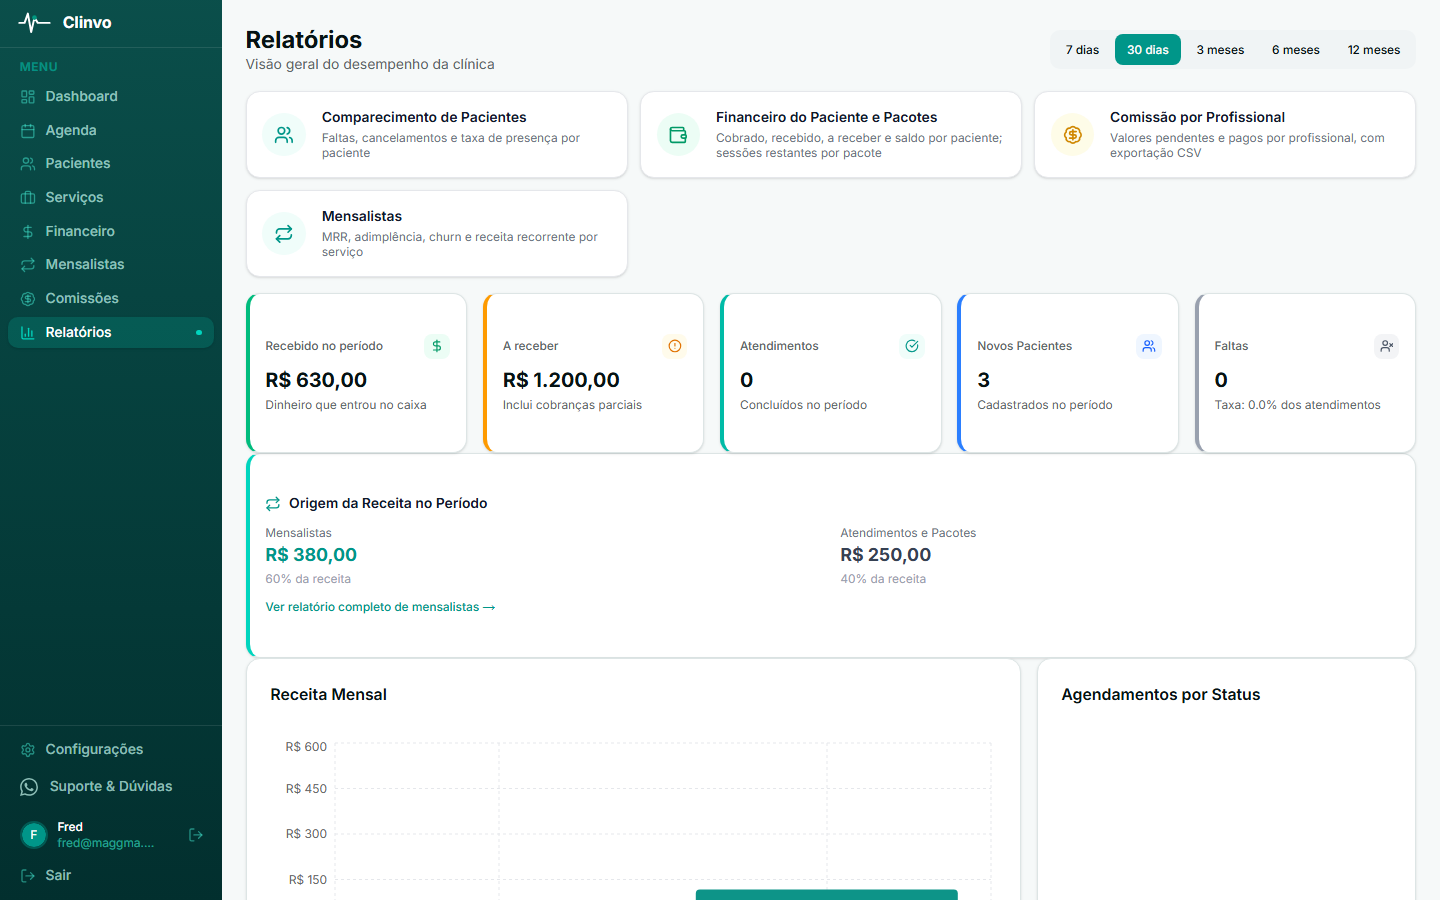Go to Mensalistas in the sidebar menu
1440x900 pixels.
[x=111, y=265]
